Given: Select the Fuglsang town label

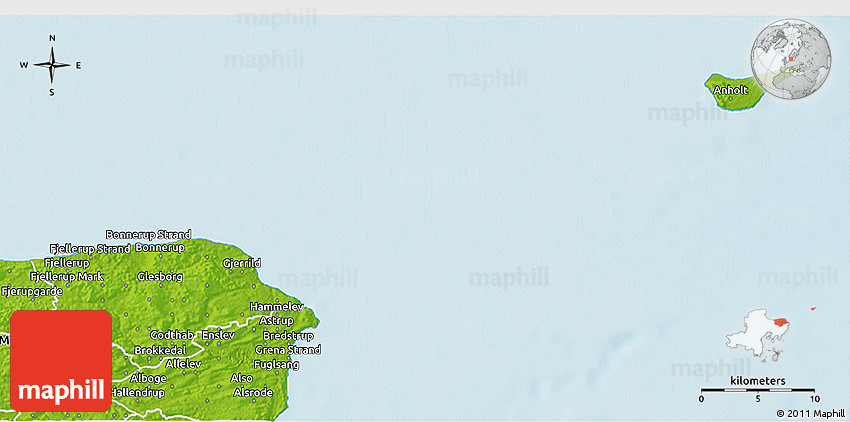Looking at the screenshot, I should [279, 364].
